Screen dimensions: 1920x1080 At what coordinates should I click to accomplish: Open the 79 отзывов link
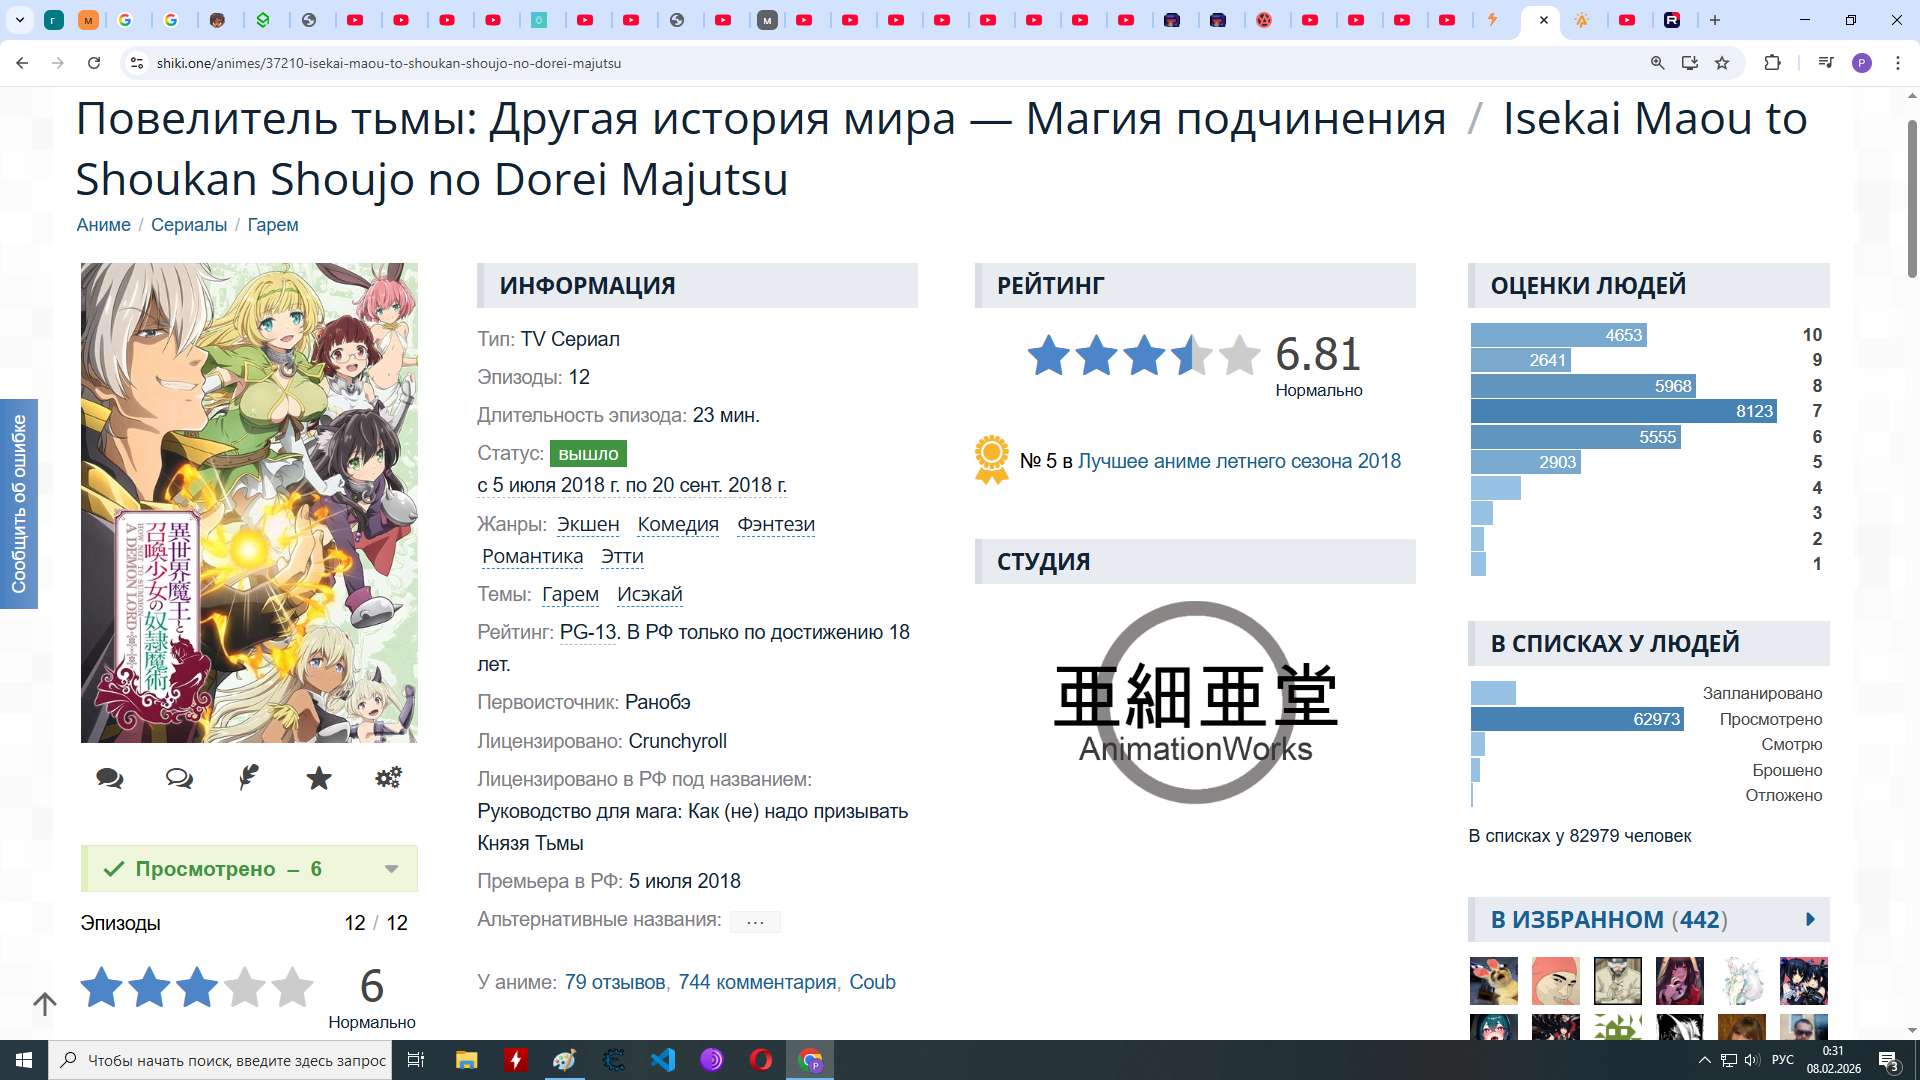click(x=614, y=982)
